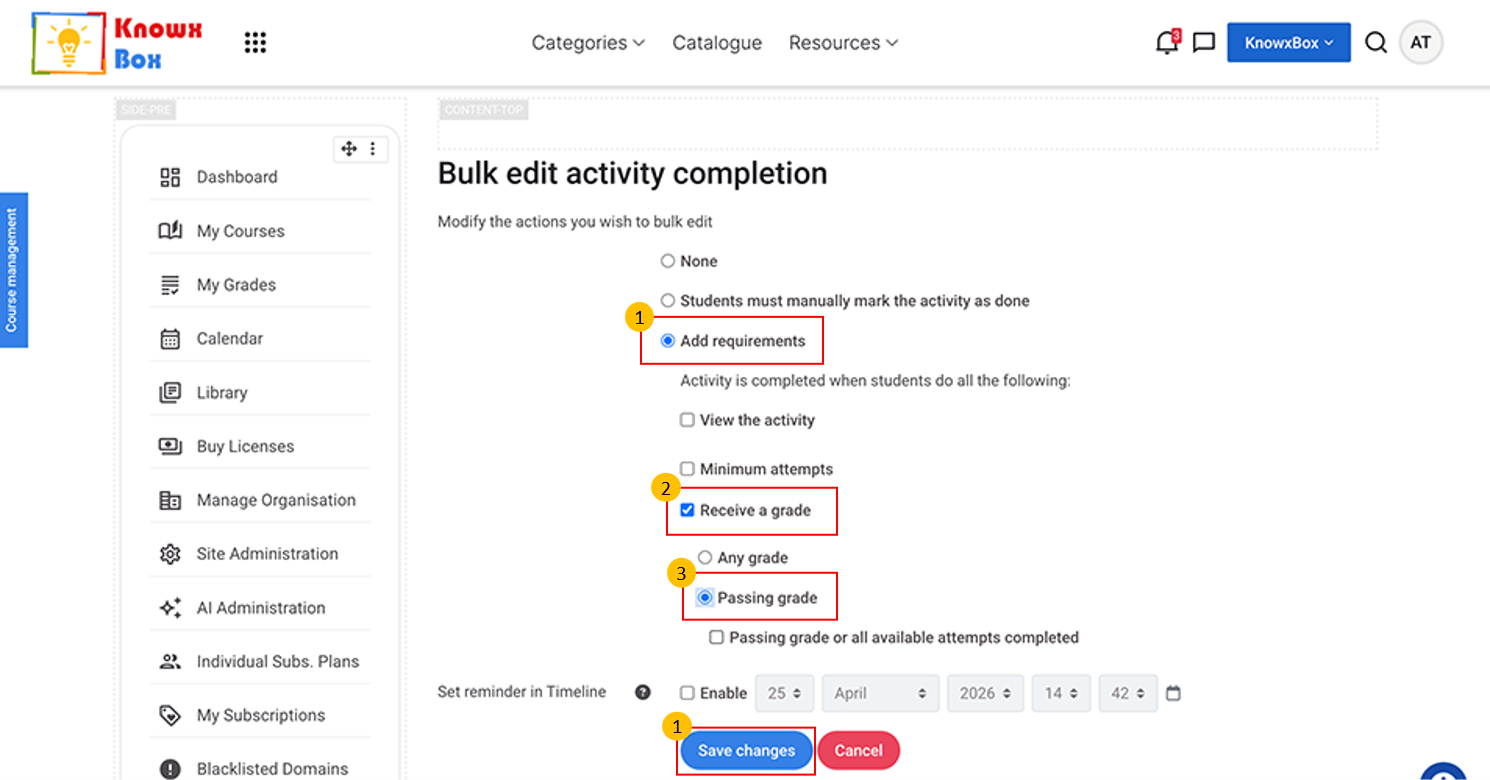Enable the timeline reminder checkbox
1490x780 pixels.
(x=687, y=693)
